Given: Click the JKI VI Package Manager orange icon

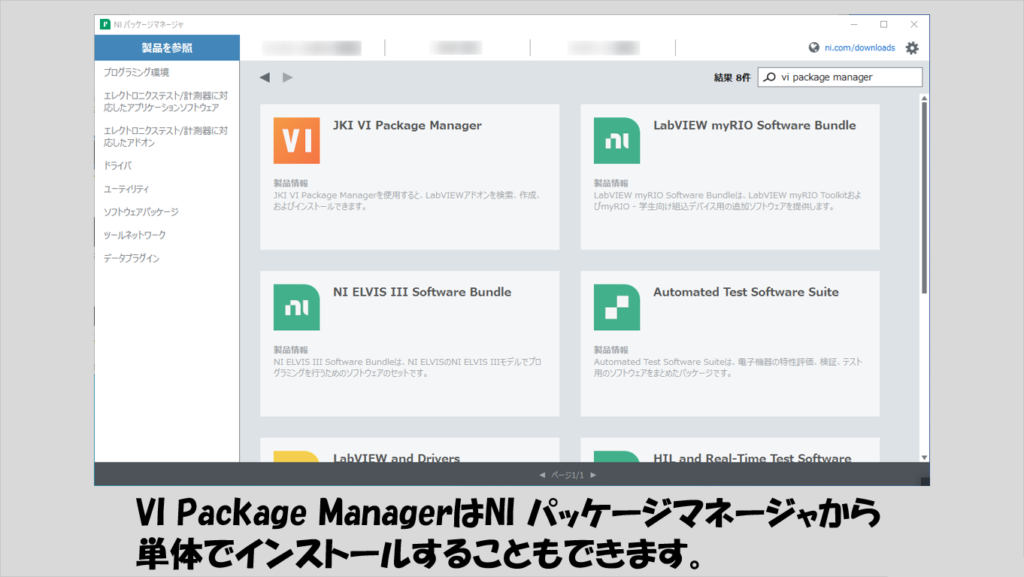Looking at the screenshot, I should tap(296, 141).
